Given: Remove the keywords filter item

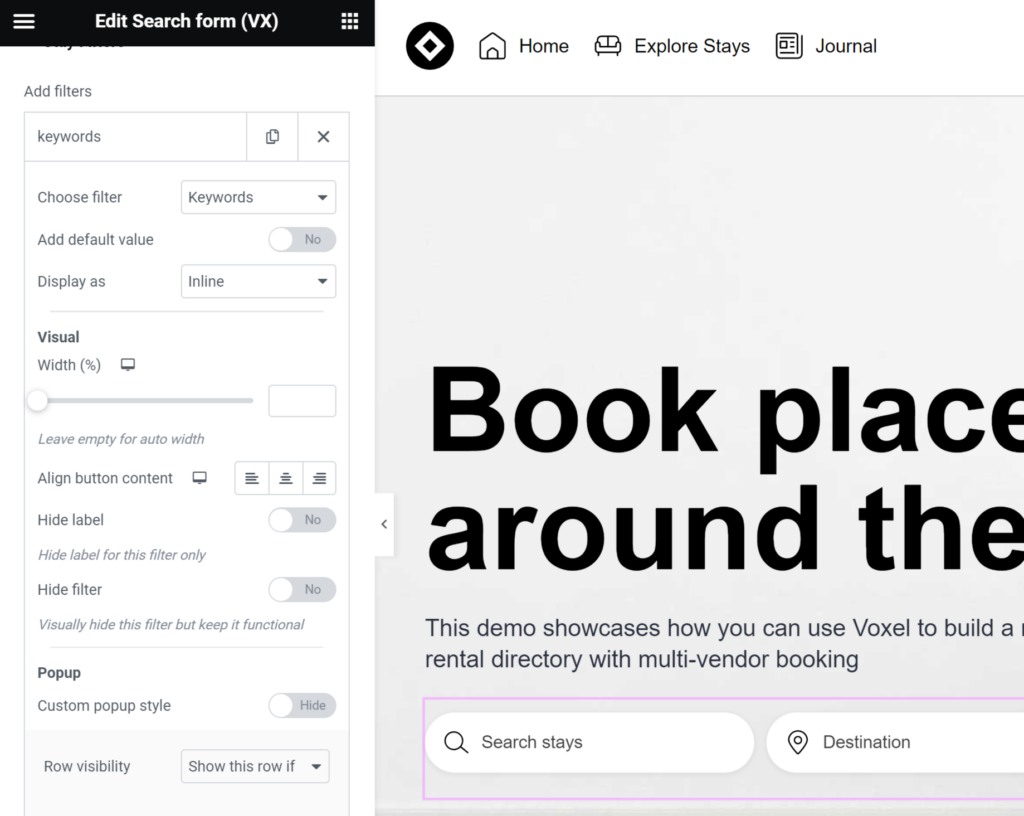Looking at the screenshot, I should 323,137.
